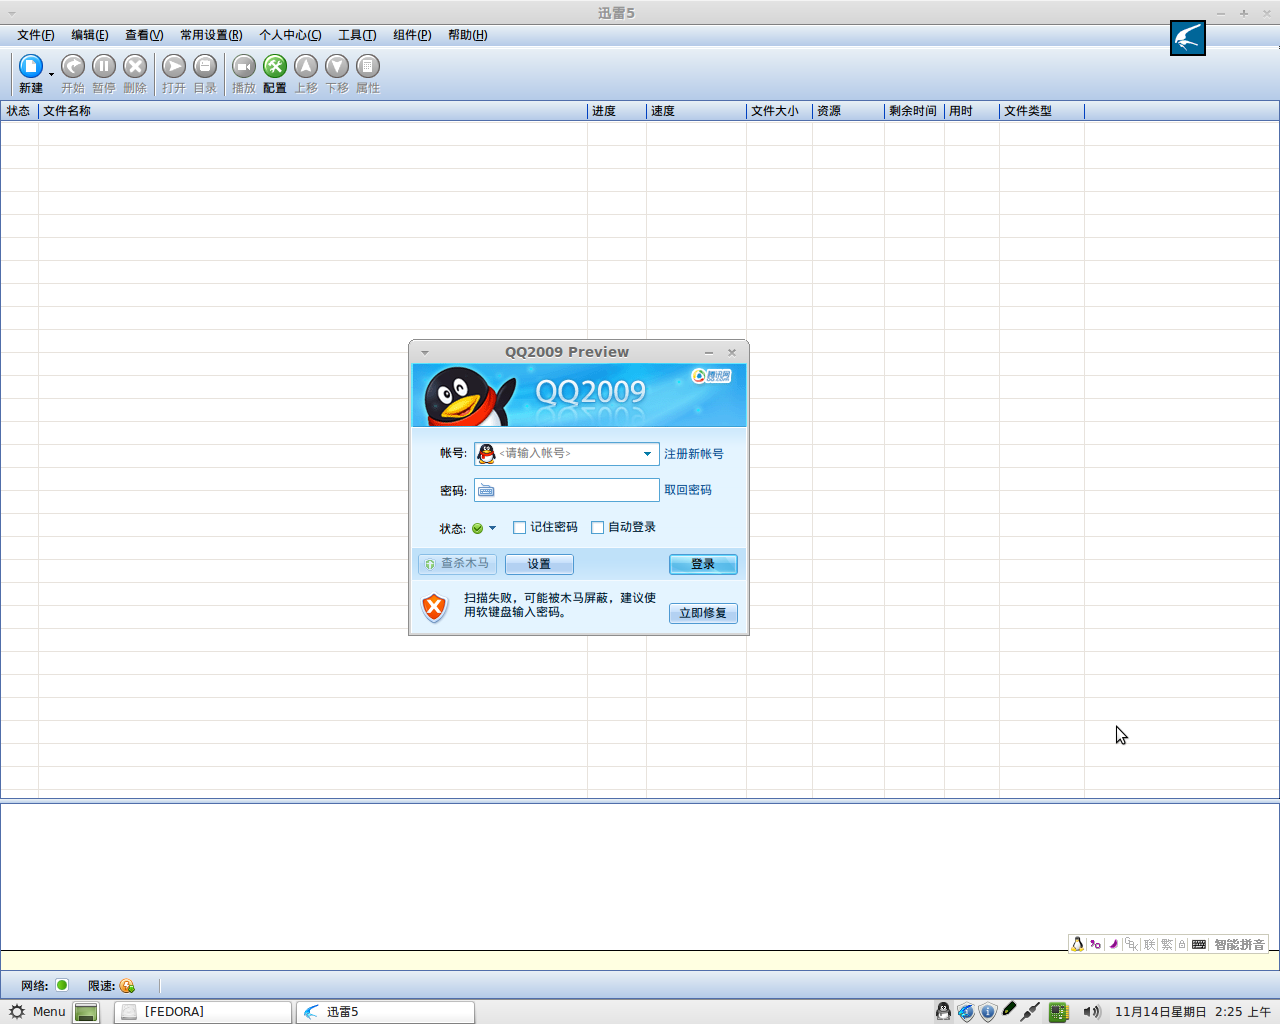This screenshot has height=1024, width=1280.
Task: Click the Xunlei bird logo at top right
Action: tap(1188, 38)
